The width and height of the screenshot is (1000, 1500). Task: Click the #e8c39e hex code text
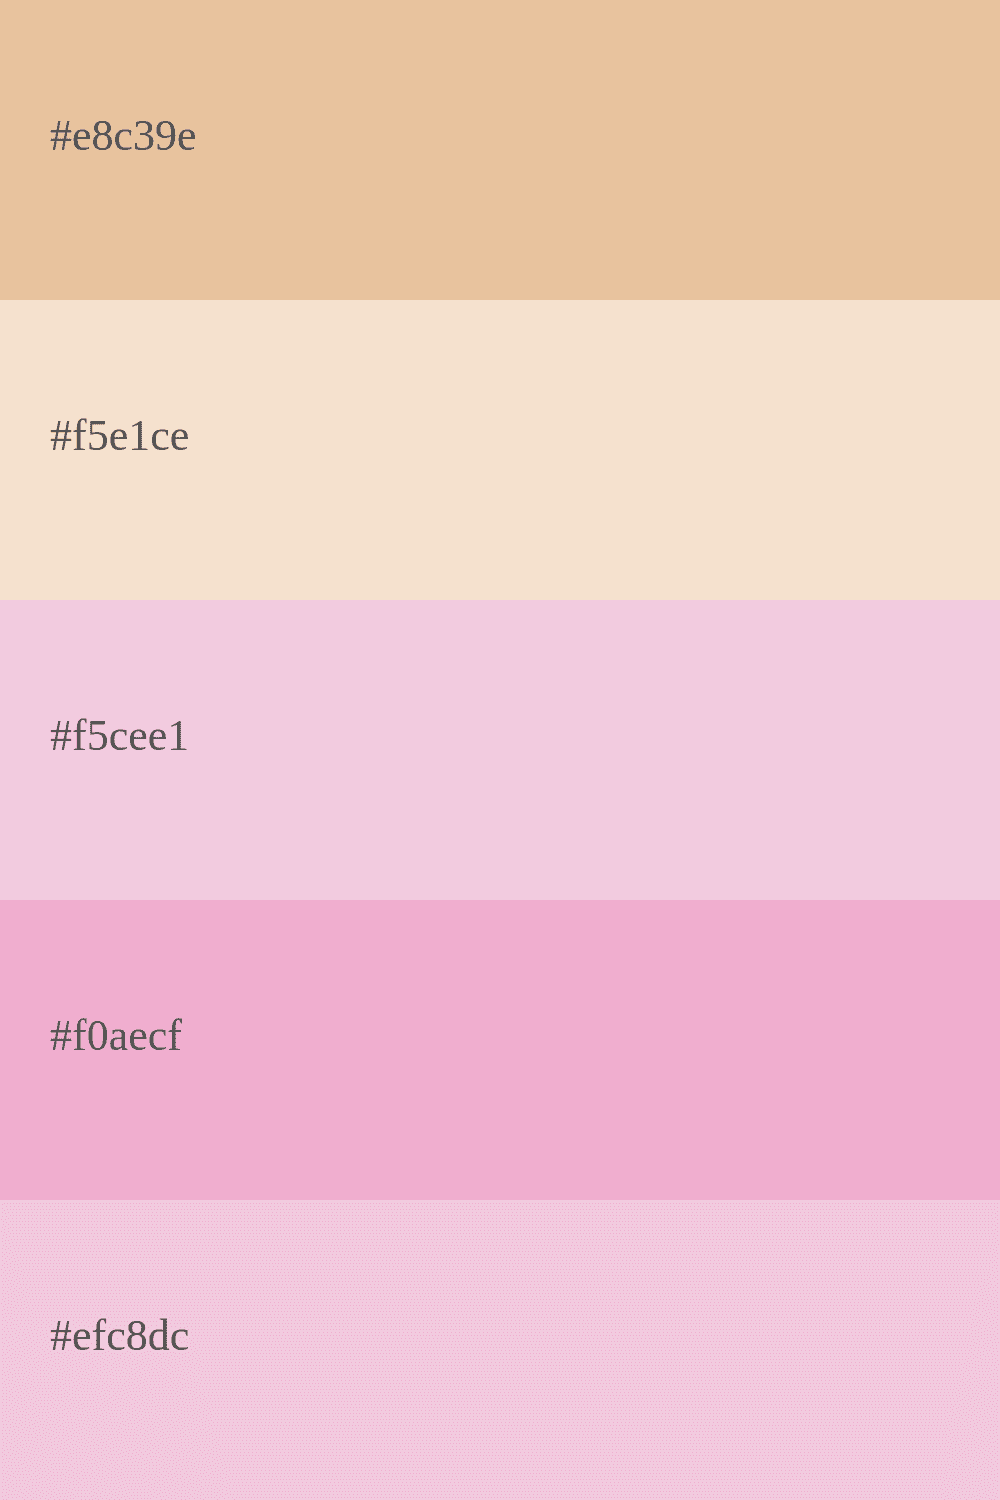123,136
